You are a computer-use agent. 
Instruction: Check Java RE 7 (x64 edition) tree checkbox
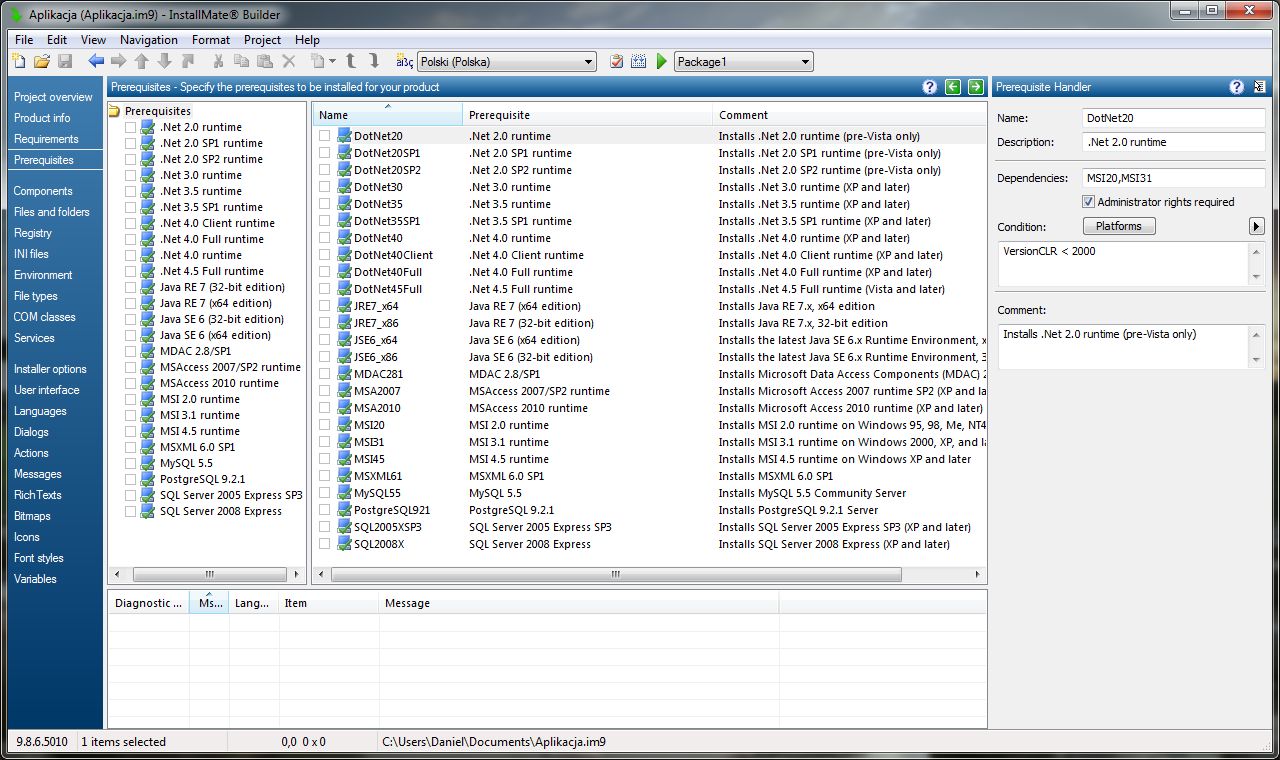tap(130, 303)
